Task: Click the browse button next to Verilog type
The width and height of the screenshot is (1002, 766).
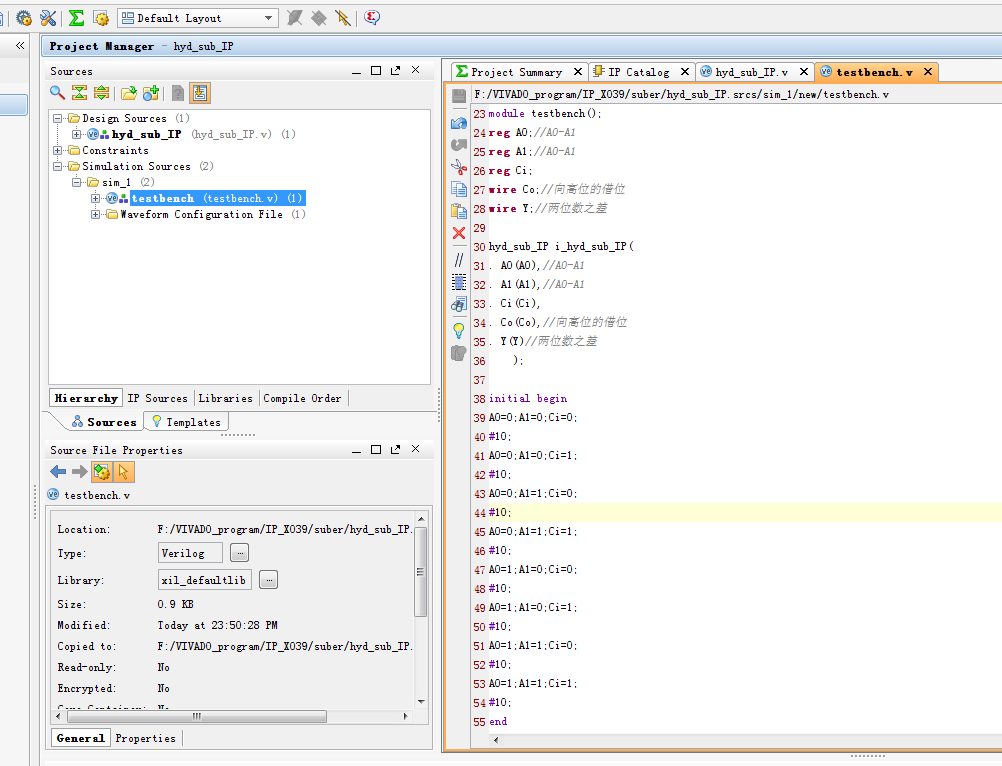Action: coord(239,552)
